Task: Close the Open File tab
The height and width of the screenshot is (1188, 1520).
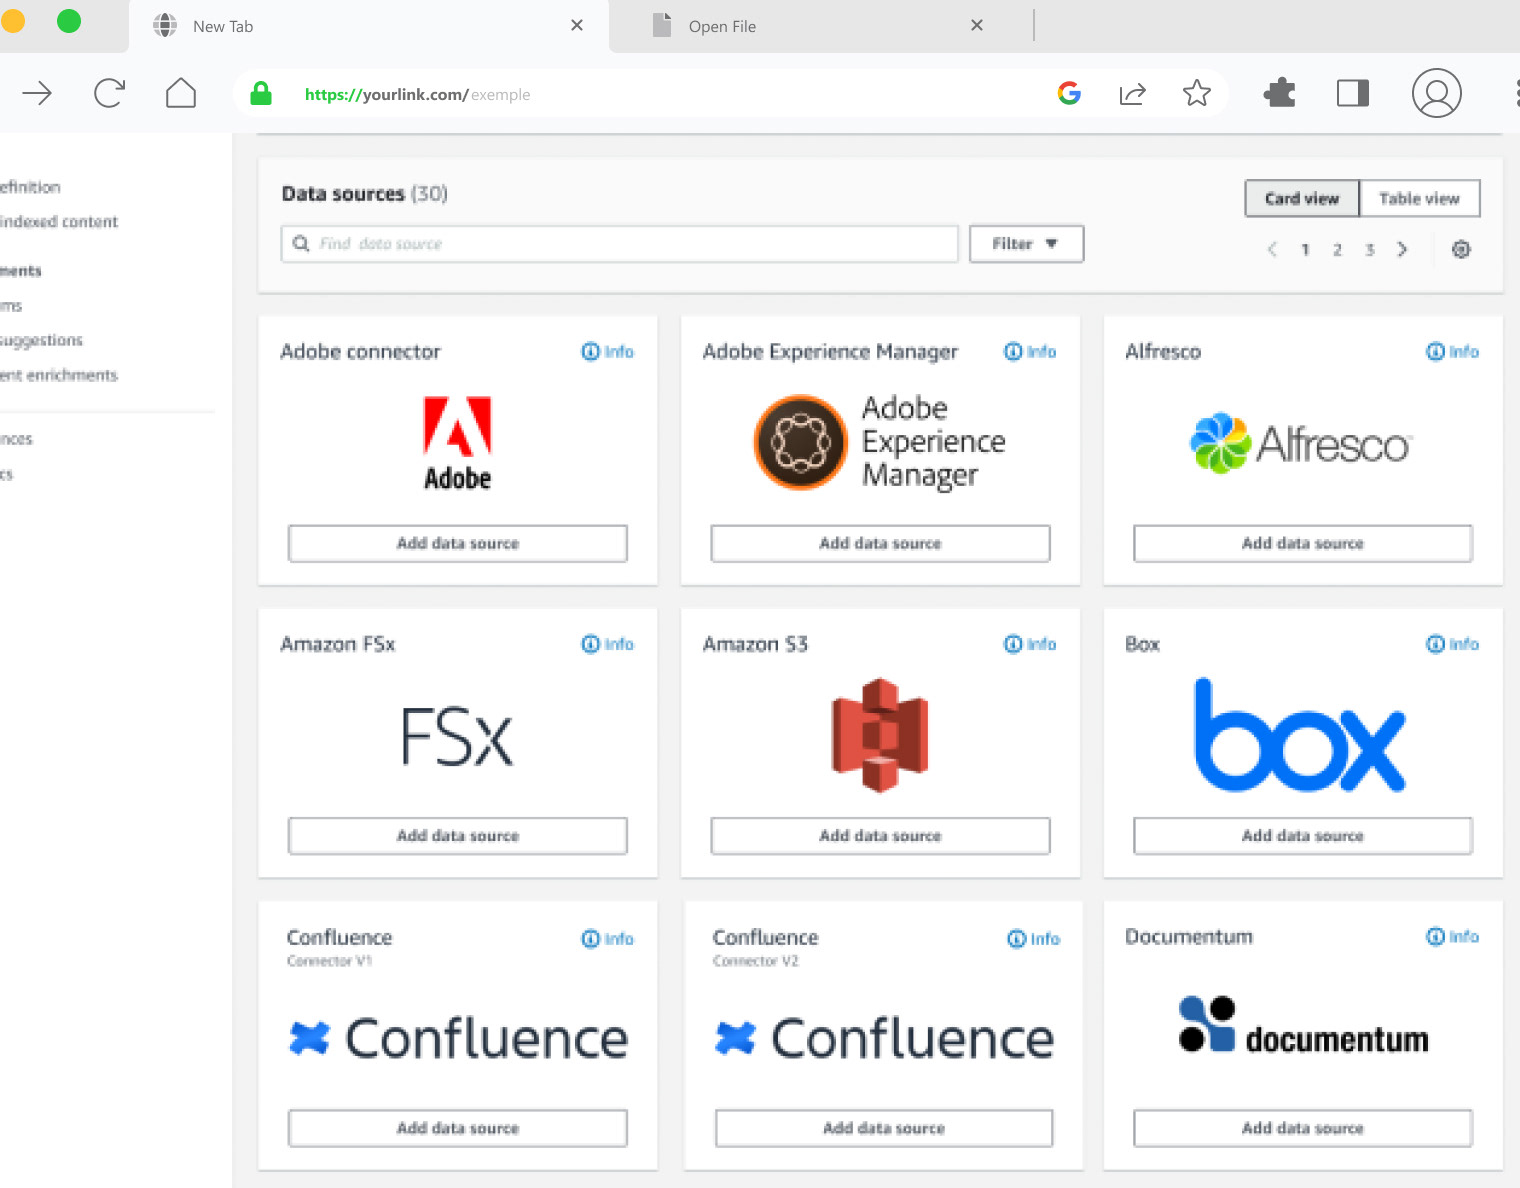Action: point(977,25)
